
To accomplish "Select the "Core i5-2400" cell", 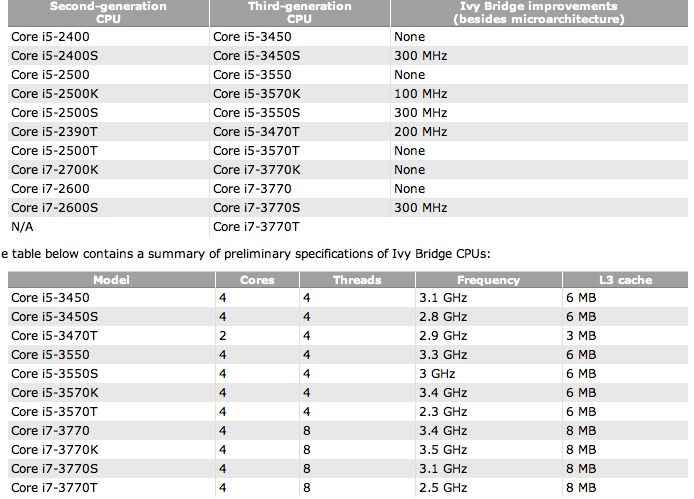I will [x=50, y=37].
